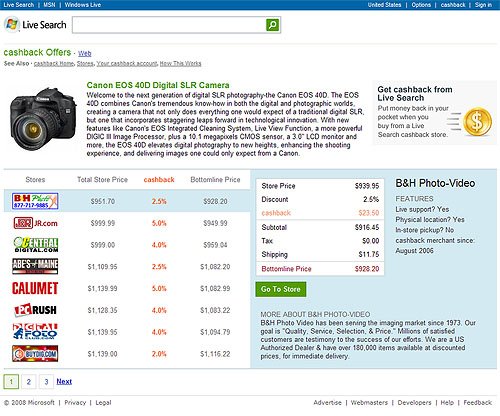This screenshot has width=500, height=416.
Task: Click the $939.95 Store Price value
Action: tap(367, 186)
